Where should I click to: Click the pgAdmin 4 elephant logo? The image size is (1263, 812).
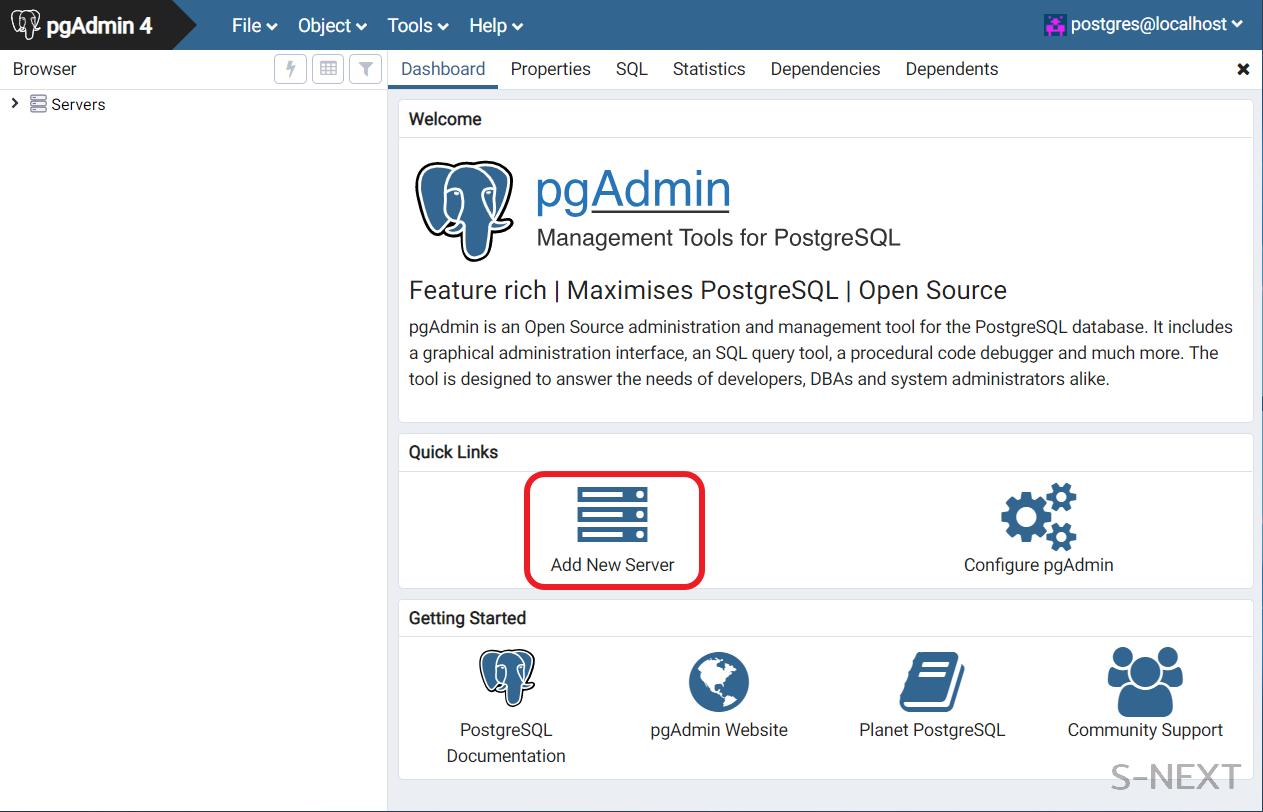26,25
